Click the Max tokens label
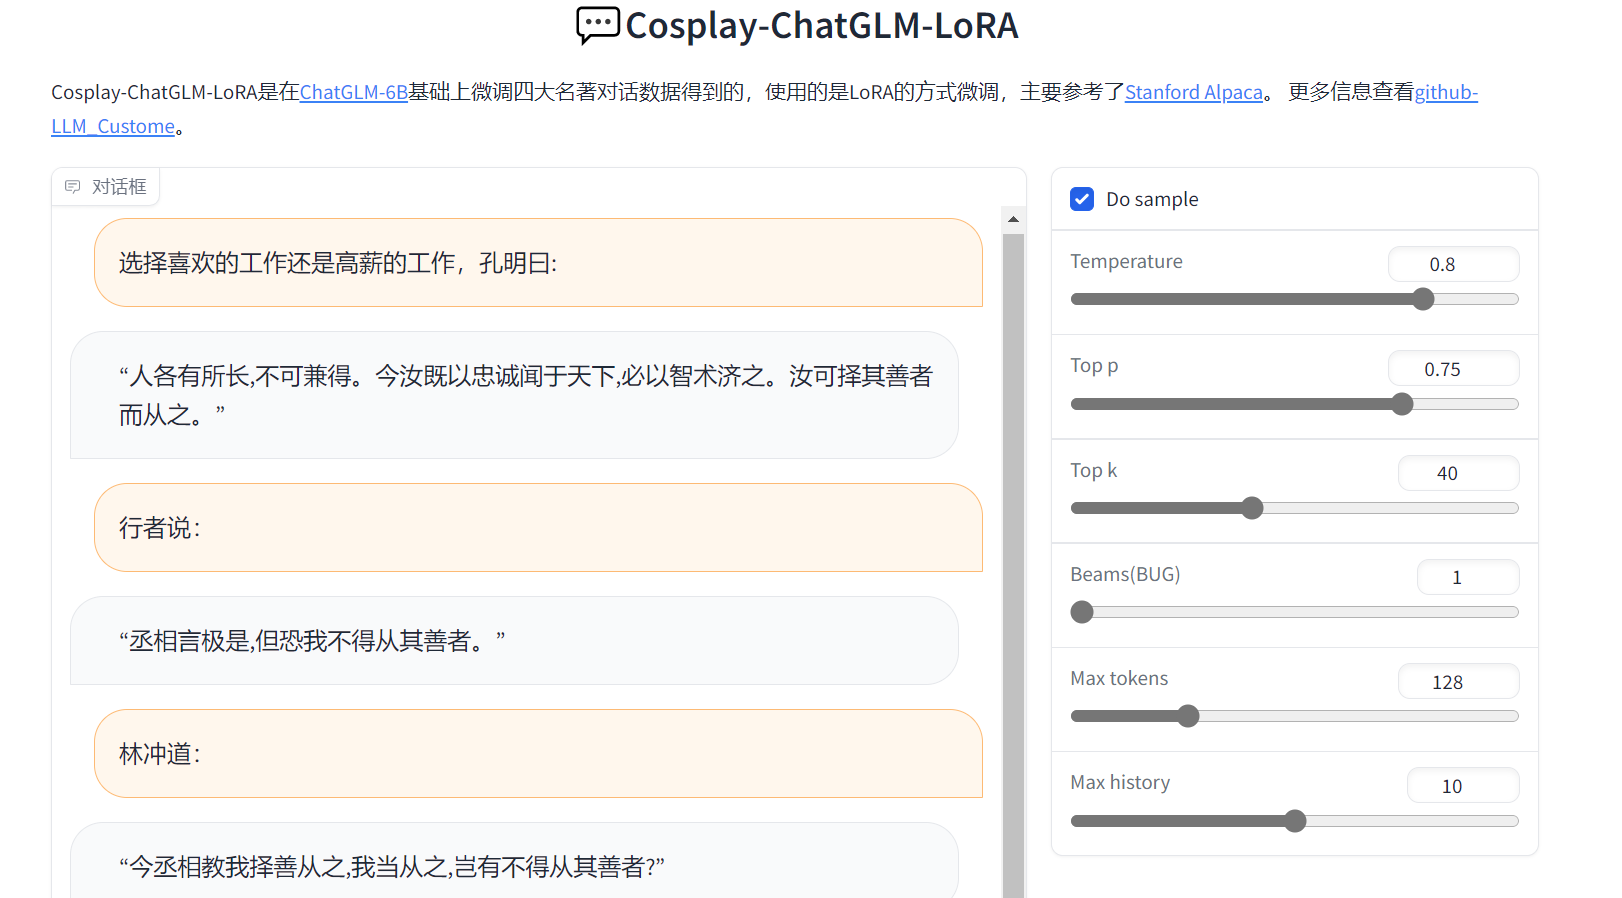The image size is (1622, 898). [1119, 678]
